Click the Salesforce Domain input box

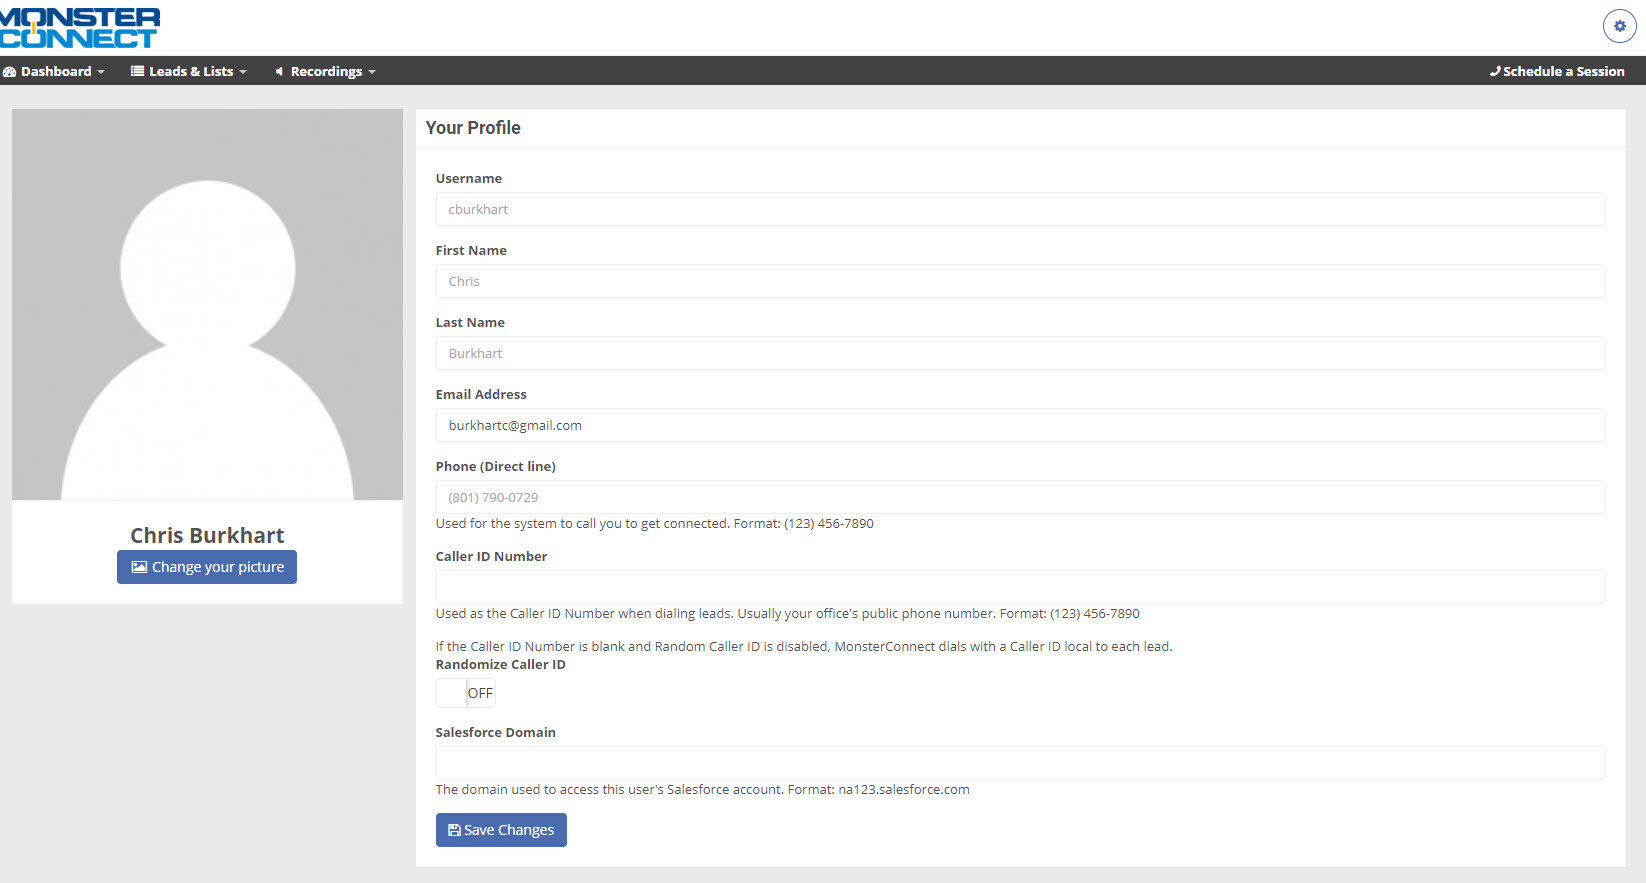pyautogui.click(x=1020, y=763)
